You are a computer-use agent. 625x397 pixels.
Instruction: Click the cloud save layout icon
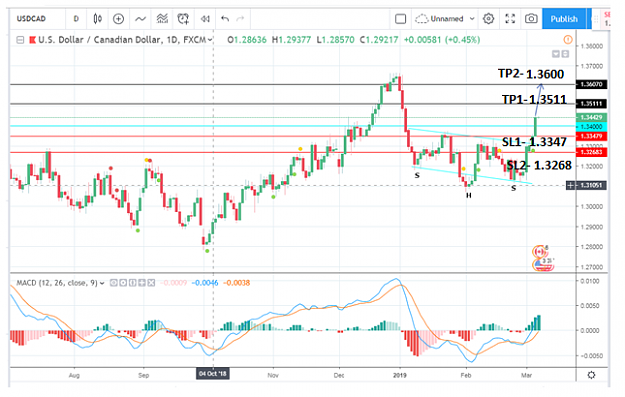pos(421,19)
